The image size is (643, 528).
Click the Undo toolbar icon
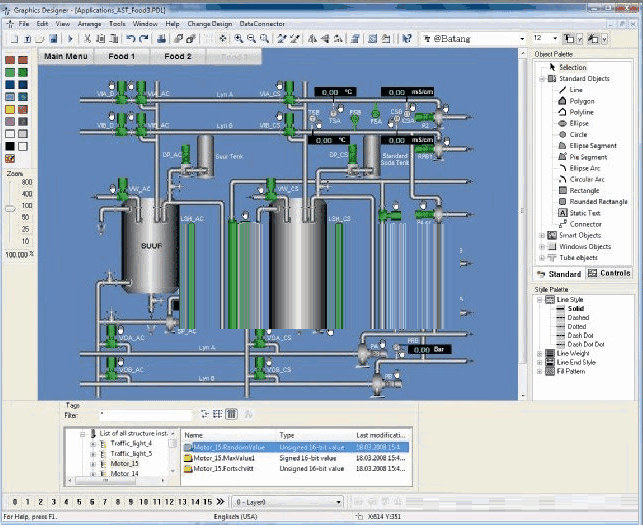coord(130,38)
